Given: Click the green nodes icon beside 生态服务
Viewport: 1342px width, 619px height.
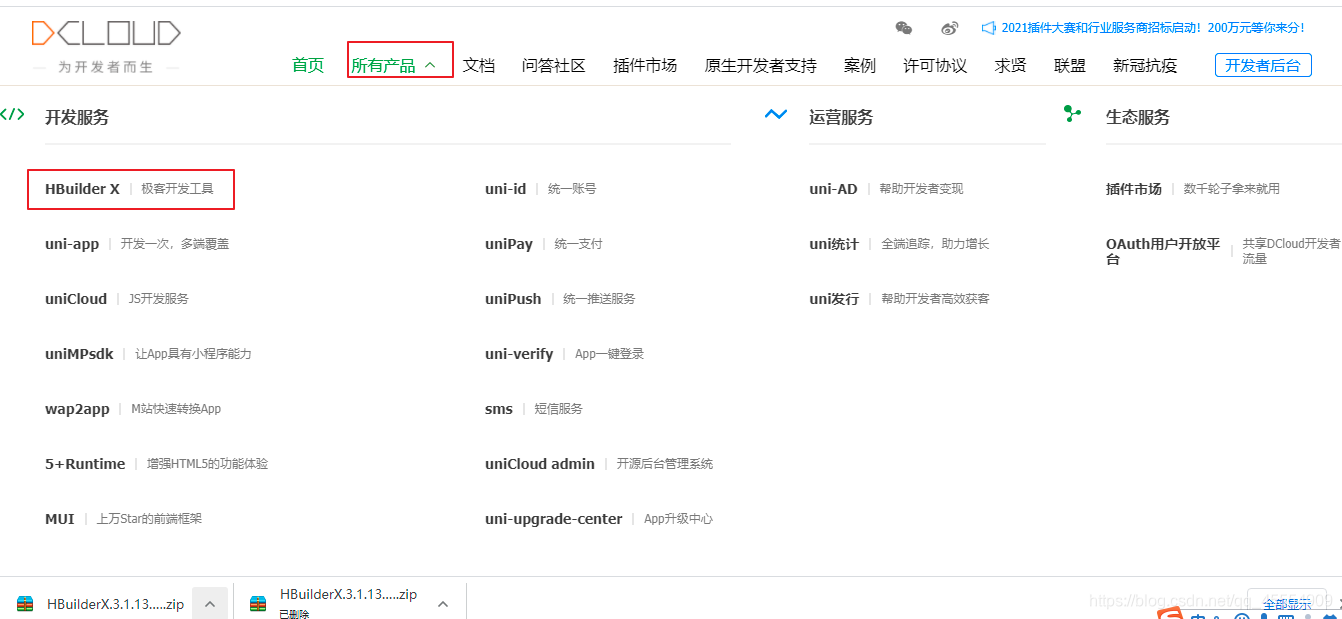Looking at the screenshot, I should pyautogui.click(x=1072, y=114).
